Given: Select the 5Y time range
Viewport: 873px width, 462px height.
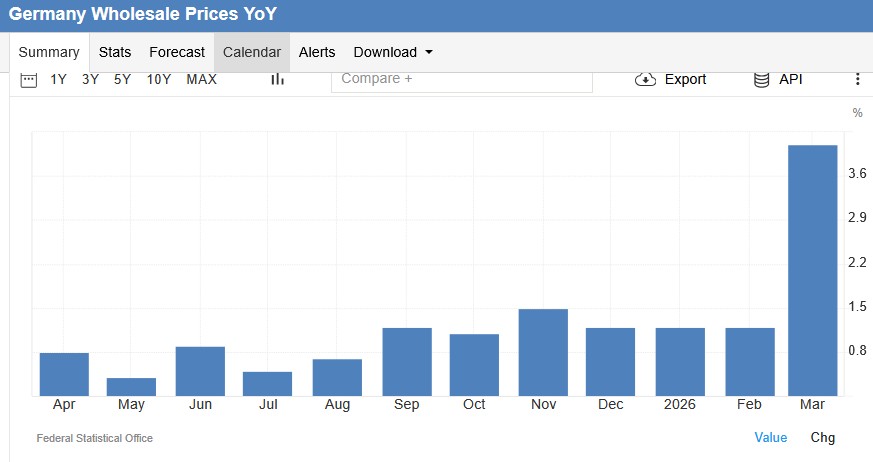Looking at the screenshot, I should 122,79.
